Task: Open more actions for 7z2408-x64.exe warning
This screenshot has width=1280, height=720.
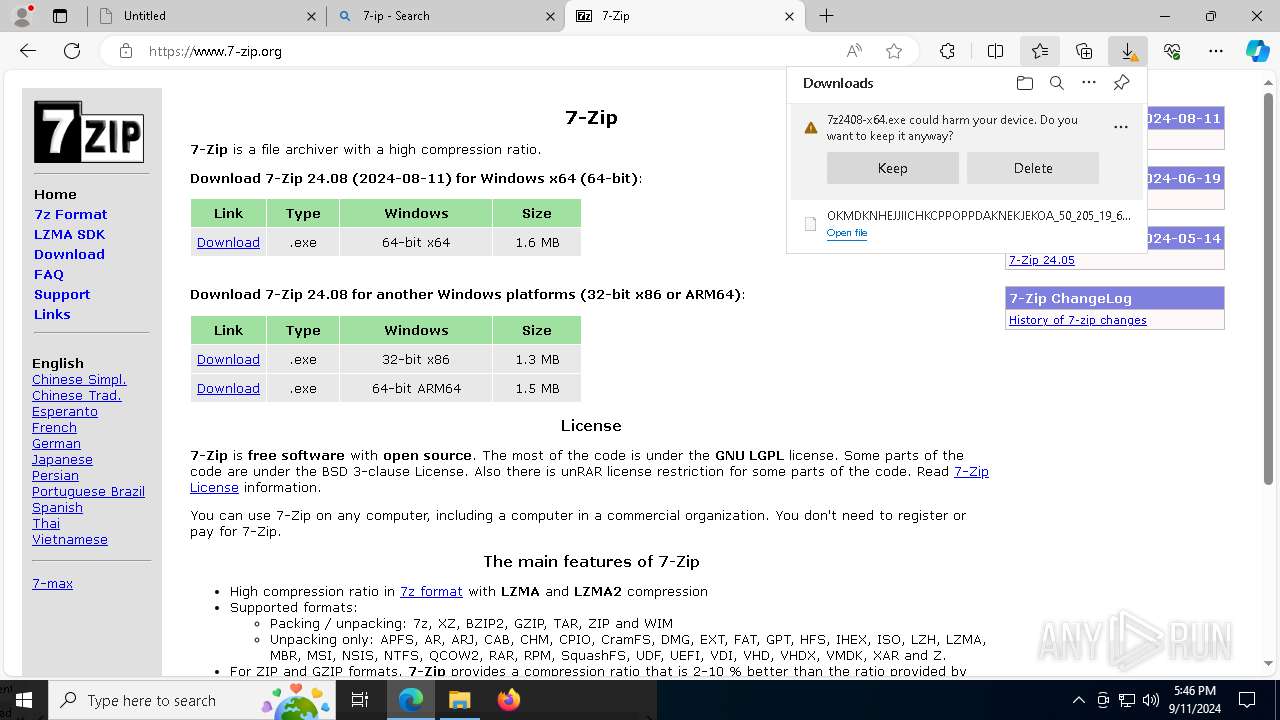Action: coord(1121,127)
